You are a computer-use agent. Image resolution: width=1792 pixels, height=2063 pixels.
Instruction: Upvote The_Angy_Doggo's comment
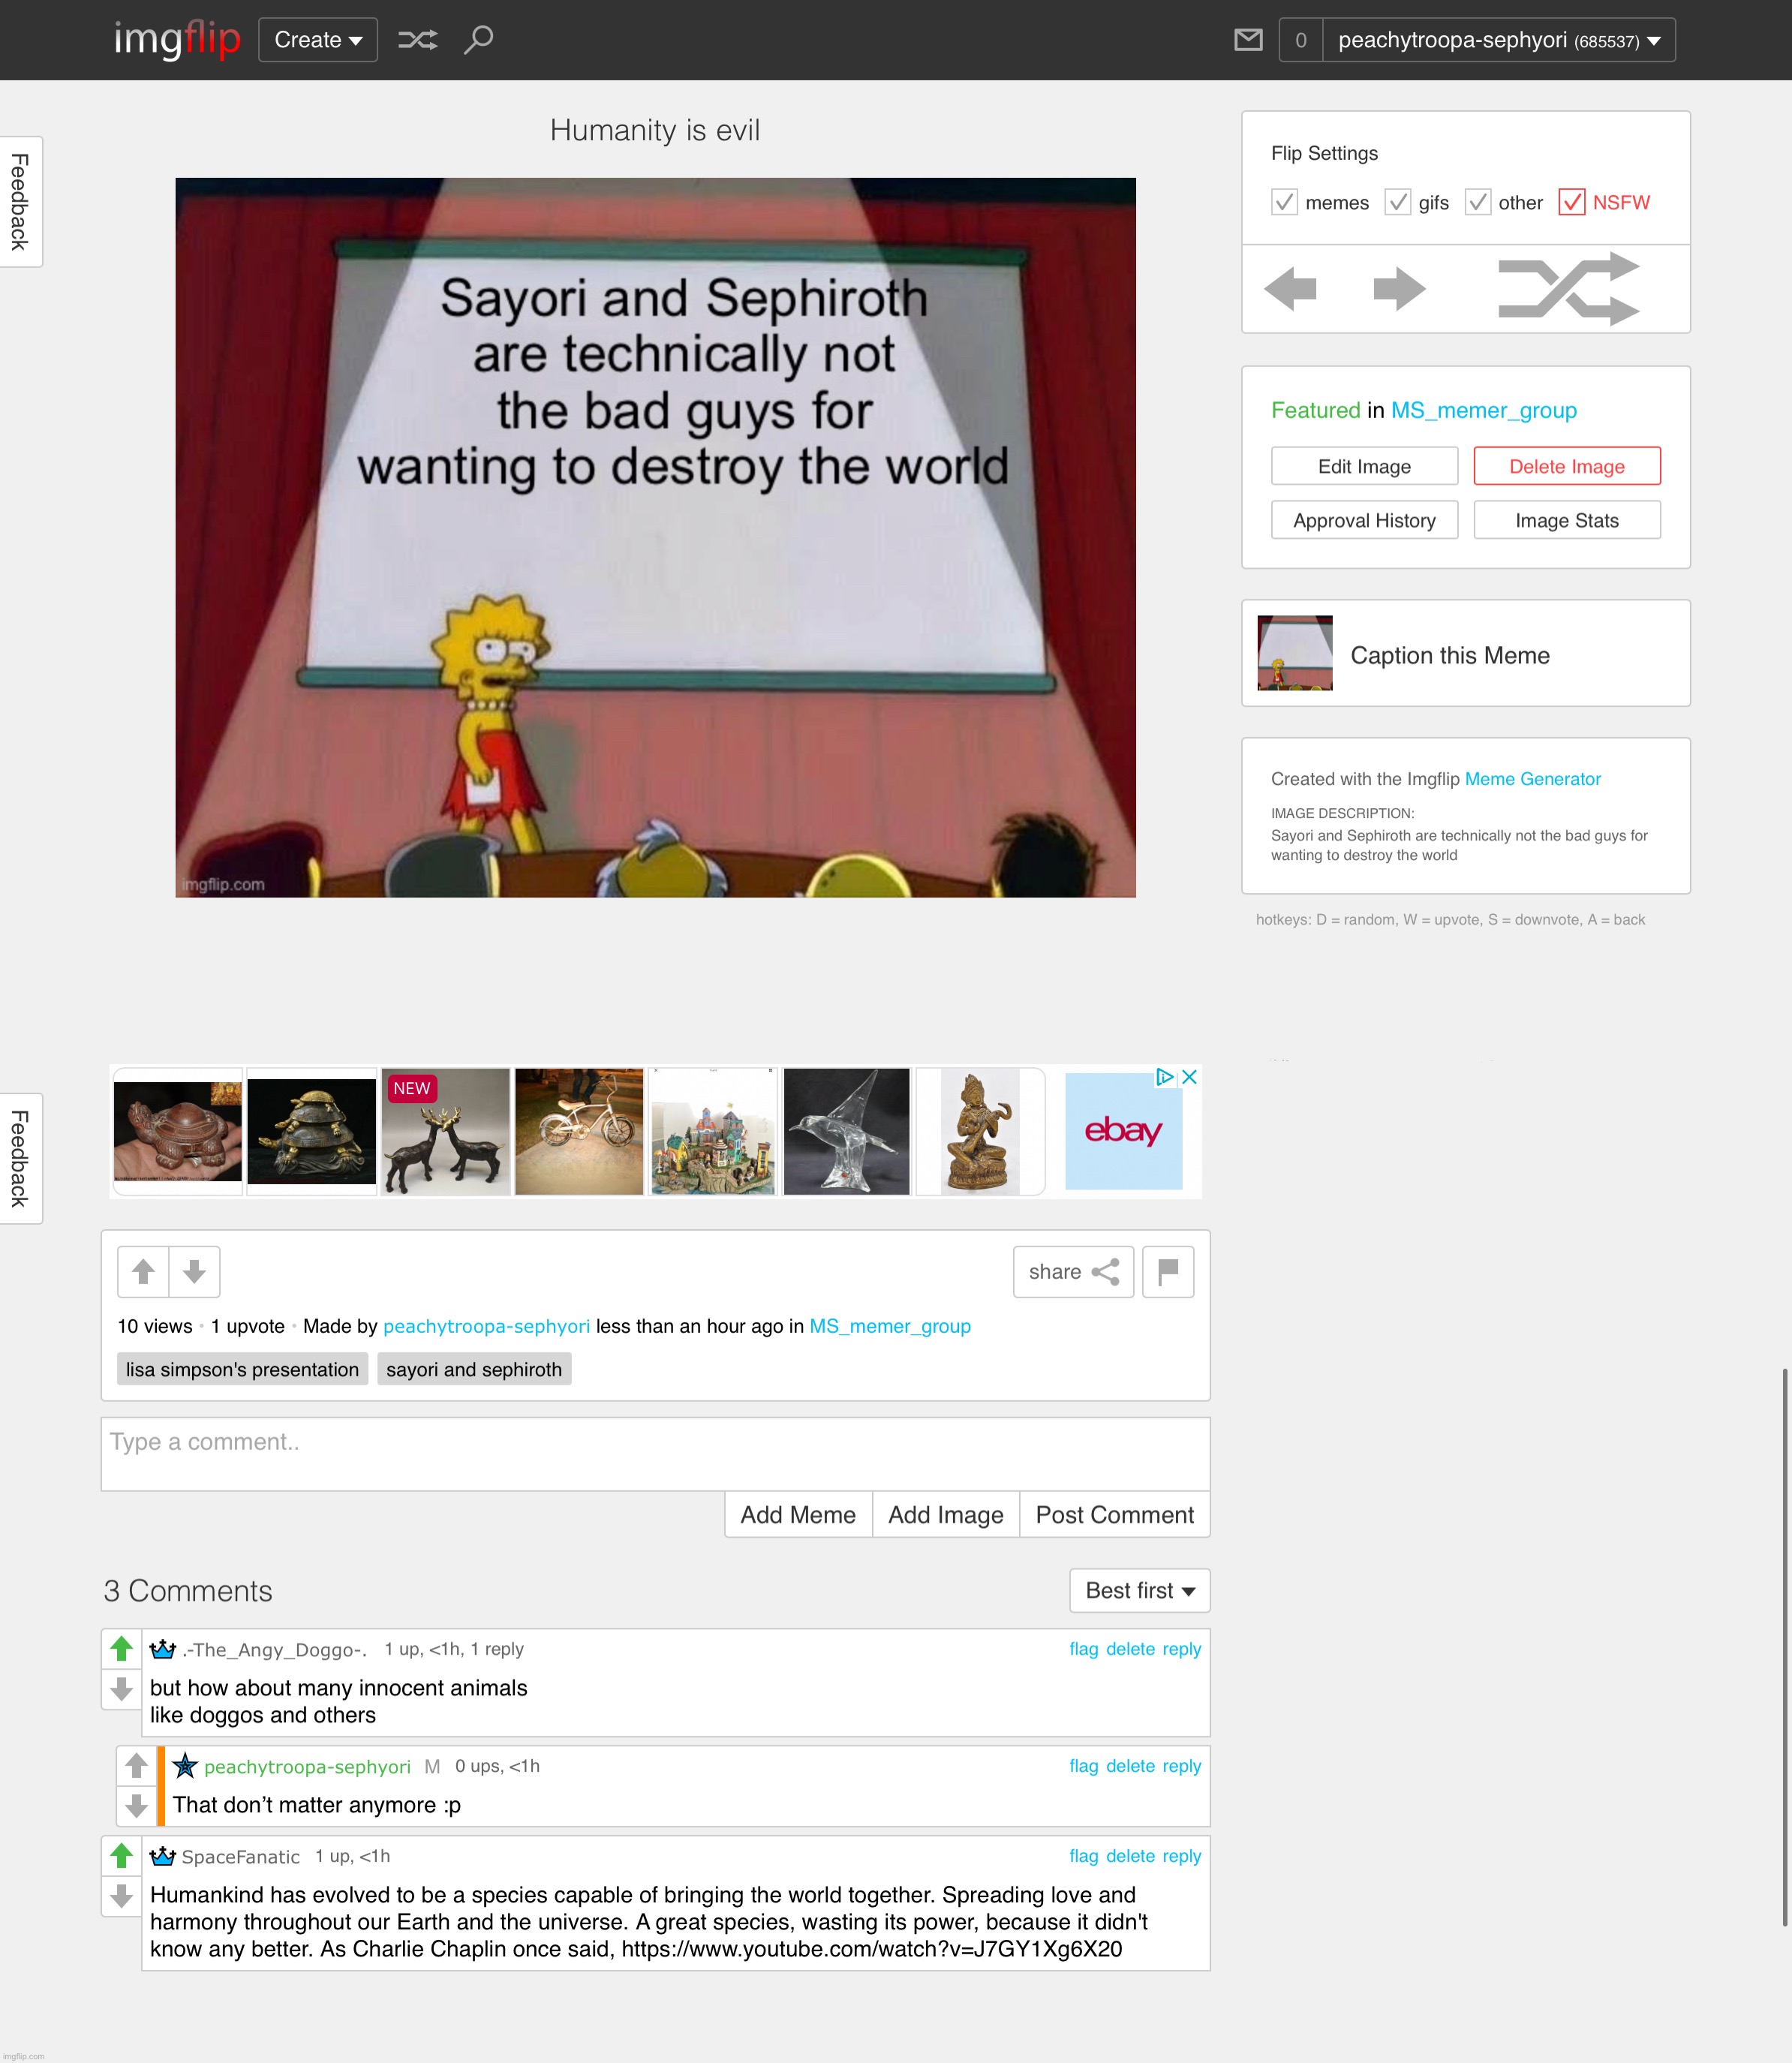122,1648
